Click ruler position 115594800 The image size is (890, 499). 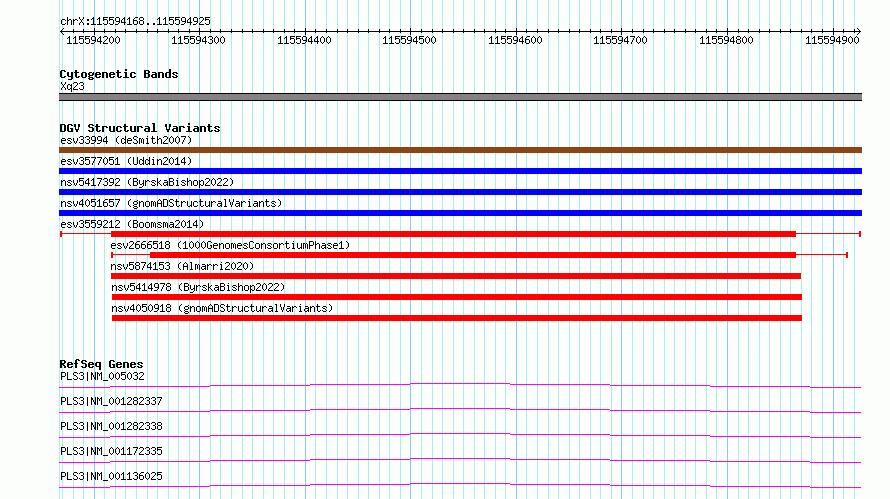click(x=726, y=40)
